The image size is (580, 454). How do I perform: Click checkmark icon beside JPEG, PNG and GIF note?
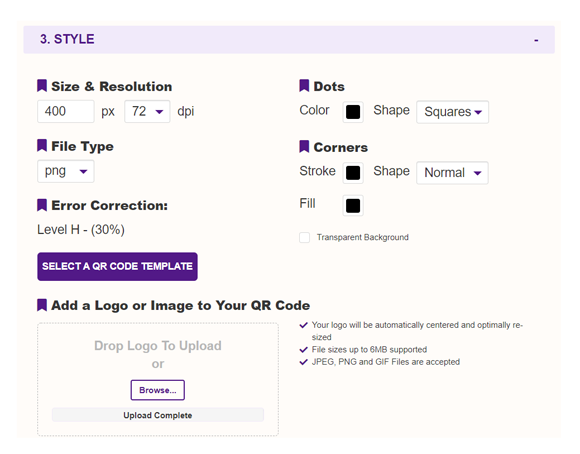coord(303,362)
